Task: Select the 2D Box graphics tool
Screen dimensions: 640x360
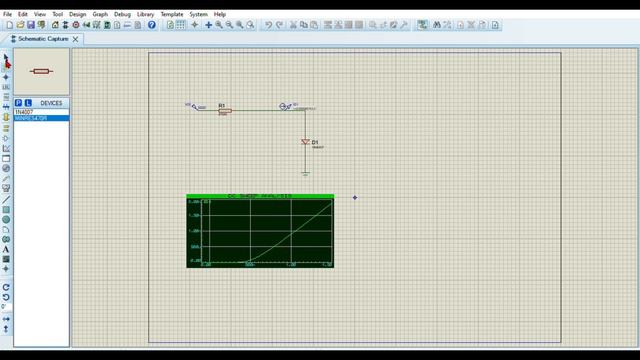Action: pos(6,210)
